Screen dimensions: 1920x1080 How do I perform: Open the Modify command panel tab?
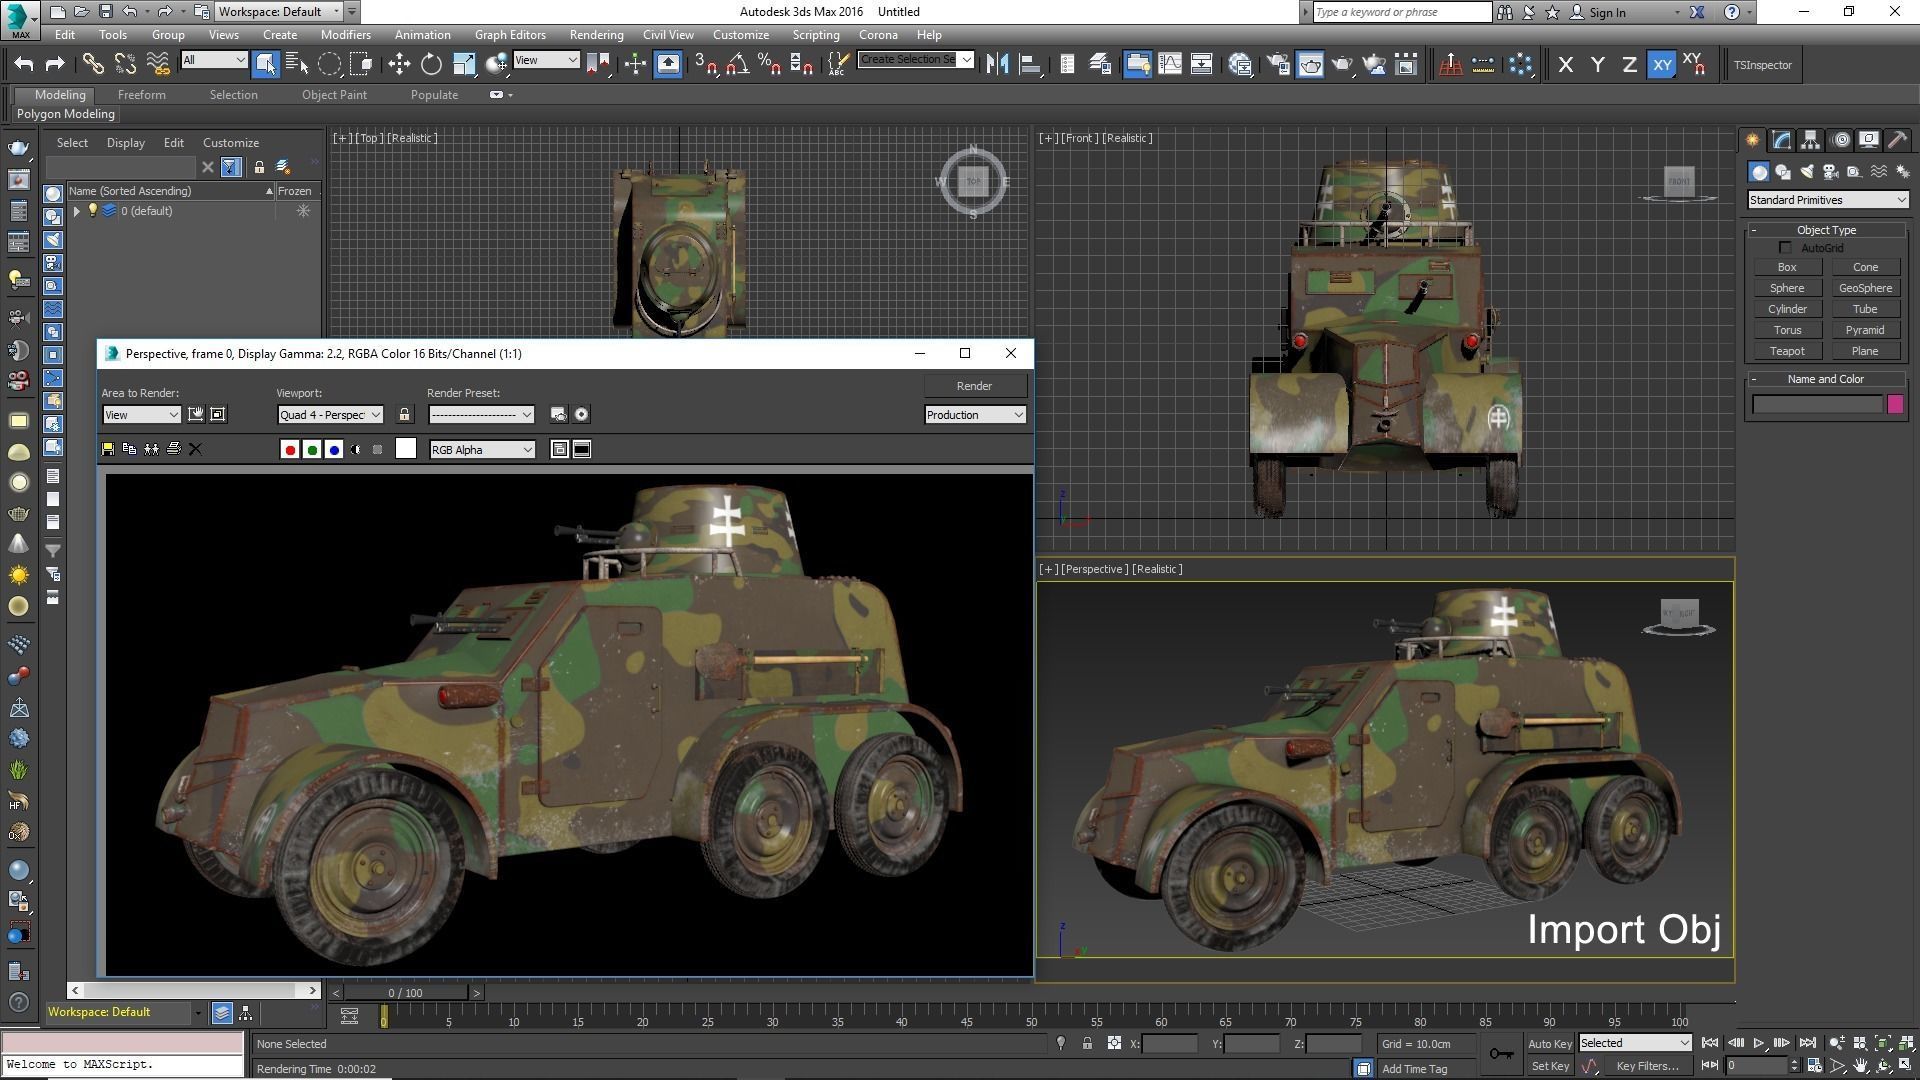[x=1782, y=140]
